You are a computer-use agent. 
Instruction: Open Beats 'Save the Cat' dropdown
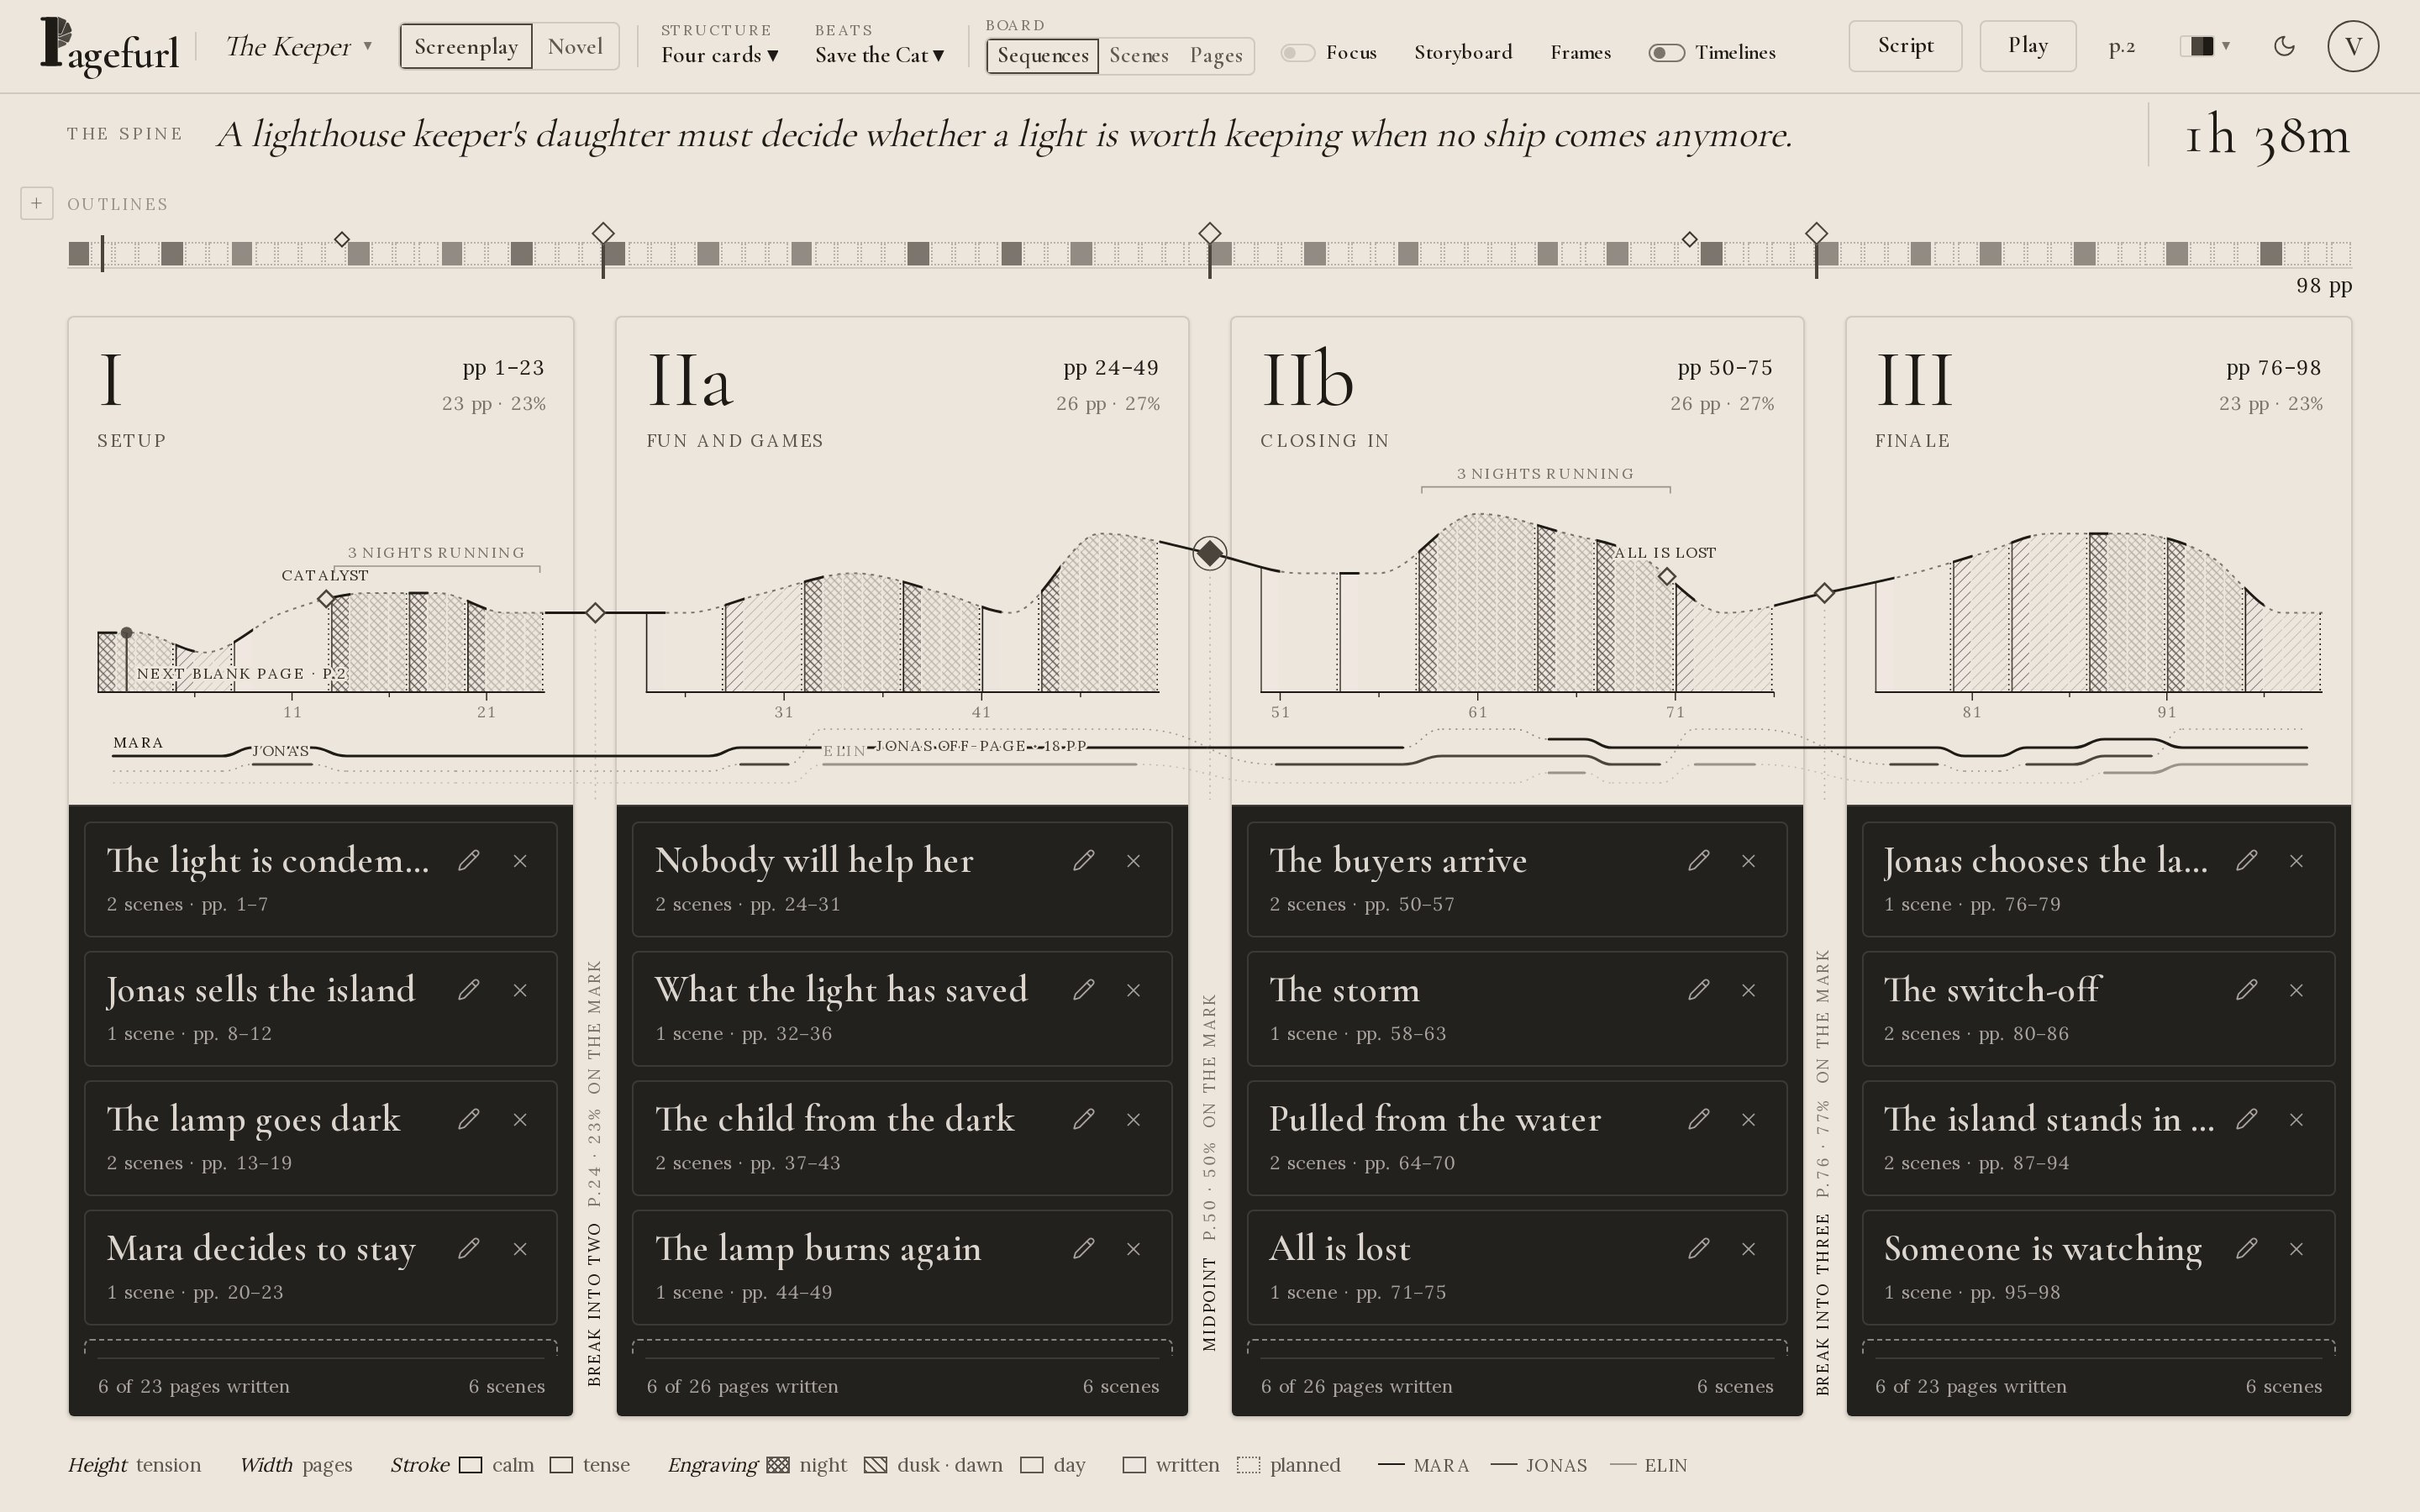[x=879, y=55]
